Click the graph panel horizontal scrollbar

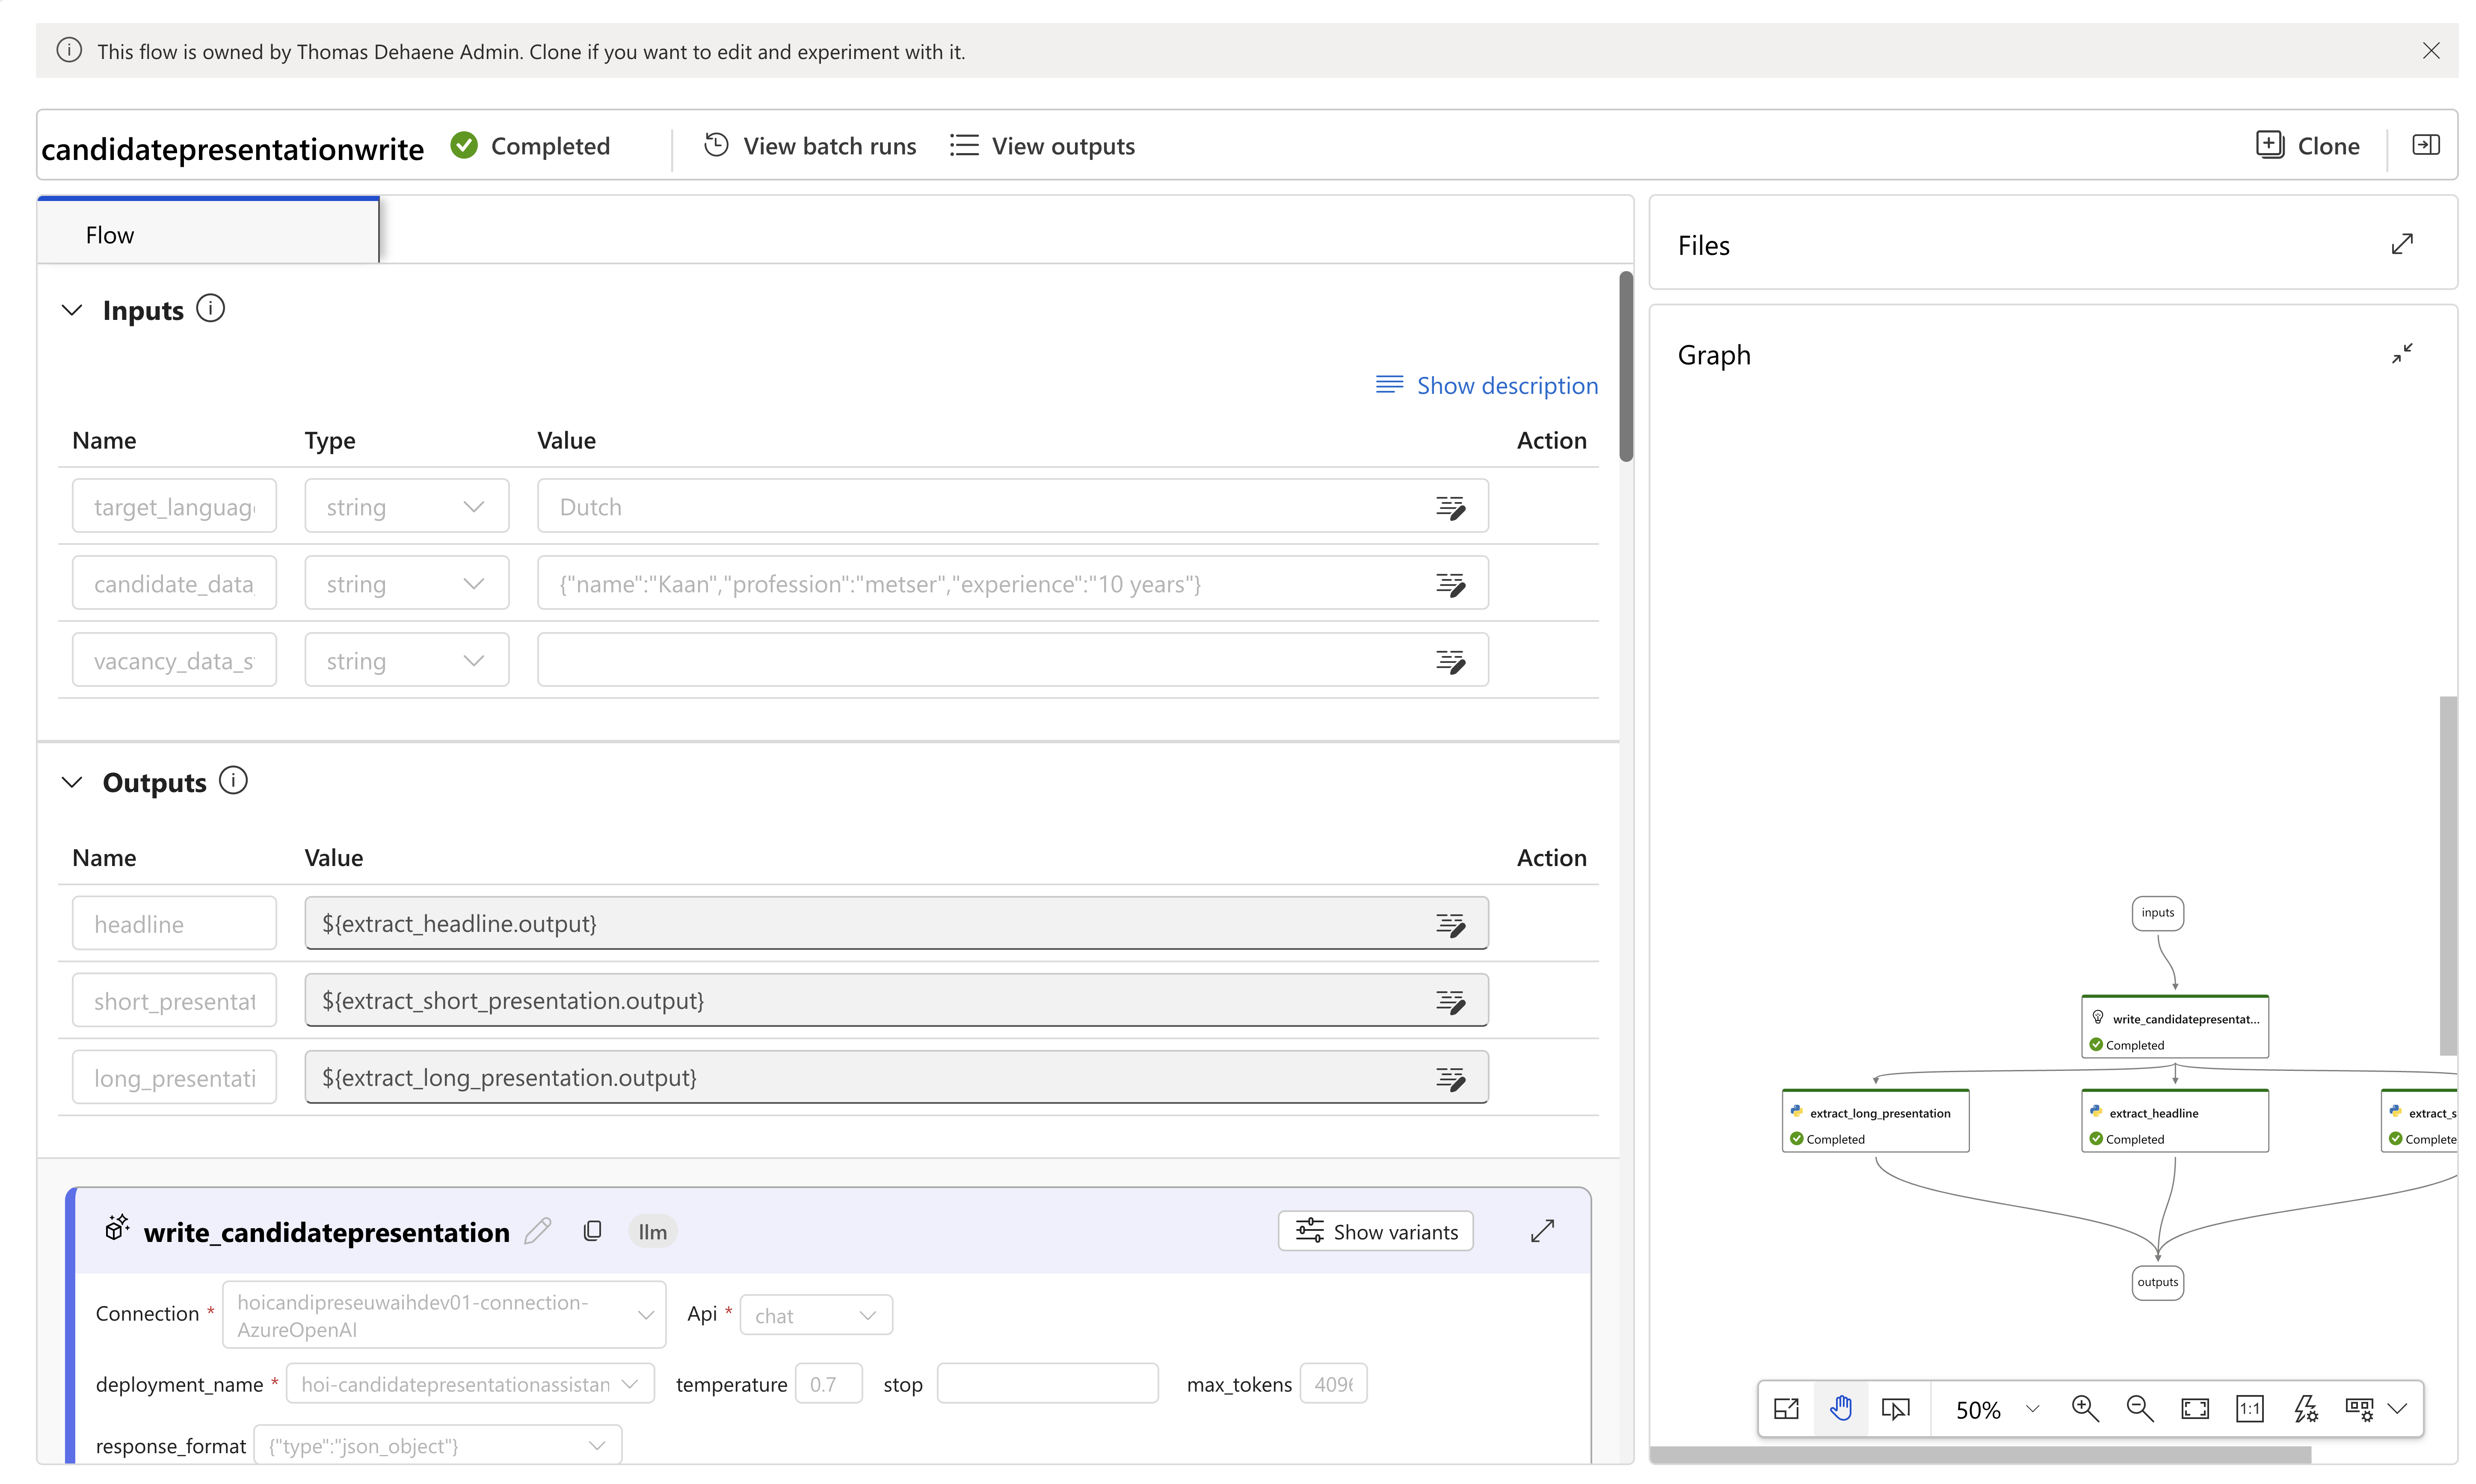(1981, 1454)
